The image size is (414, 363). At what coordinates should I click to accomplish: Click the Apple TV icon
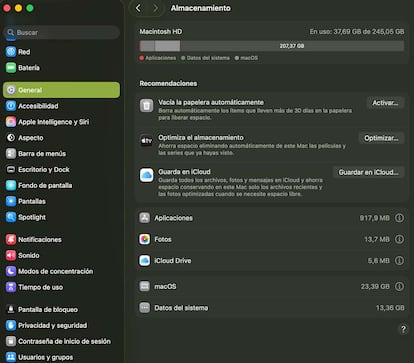click(146, 141)
